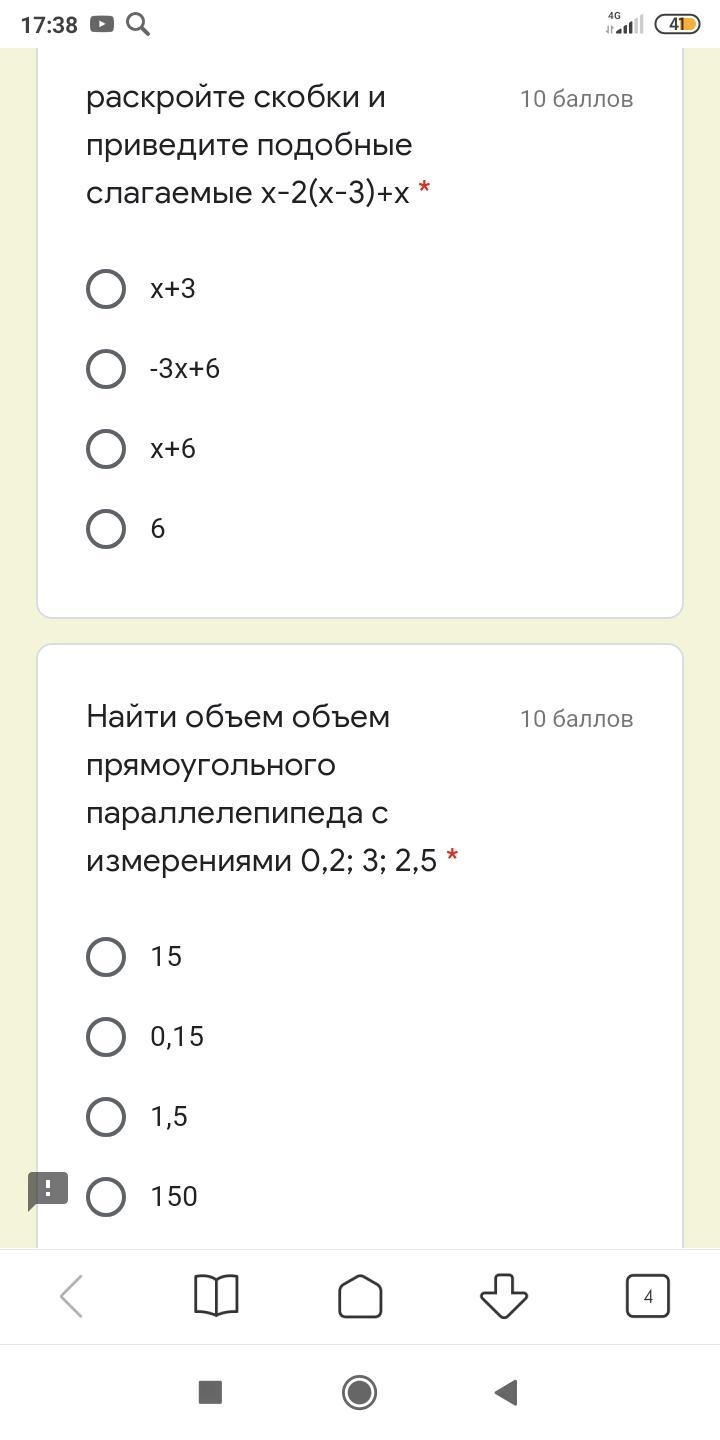Choose volume answer 1,5
The image size is (720, 1440).
click(106, 1117)
